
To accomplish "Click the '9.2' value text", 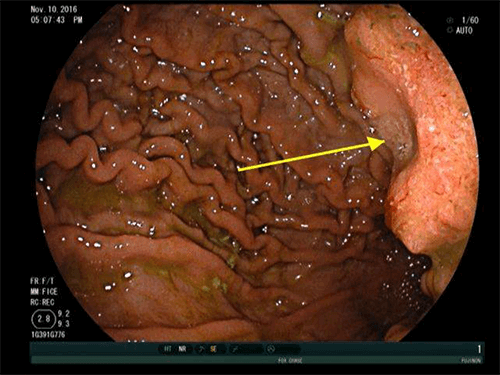I will tap(63, 314).
